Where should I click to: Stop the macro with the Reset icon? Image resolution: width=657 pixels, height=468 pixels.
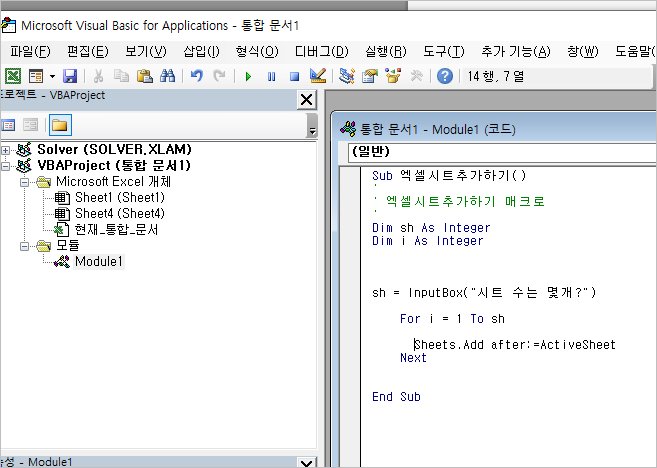[293, 76]
